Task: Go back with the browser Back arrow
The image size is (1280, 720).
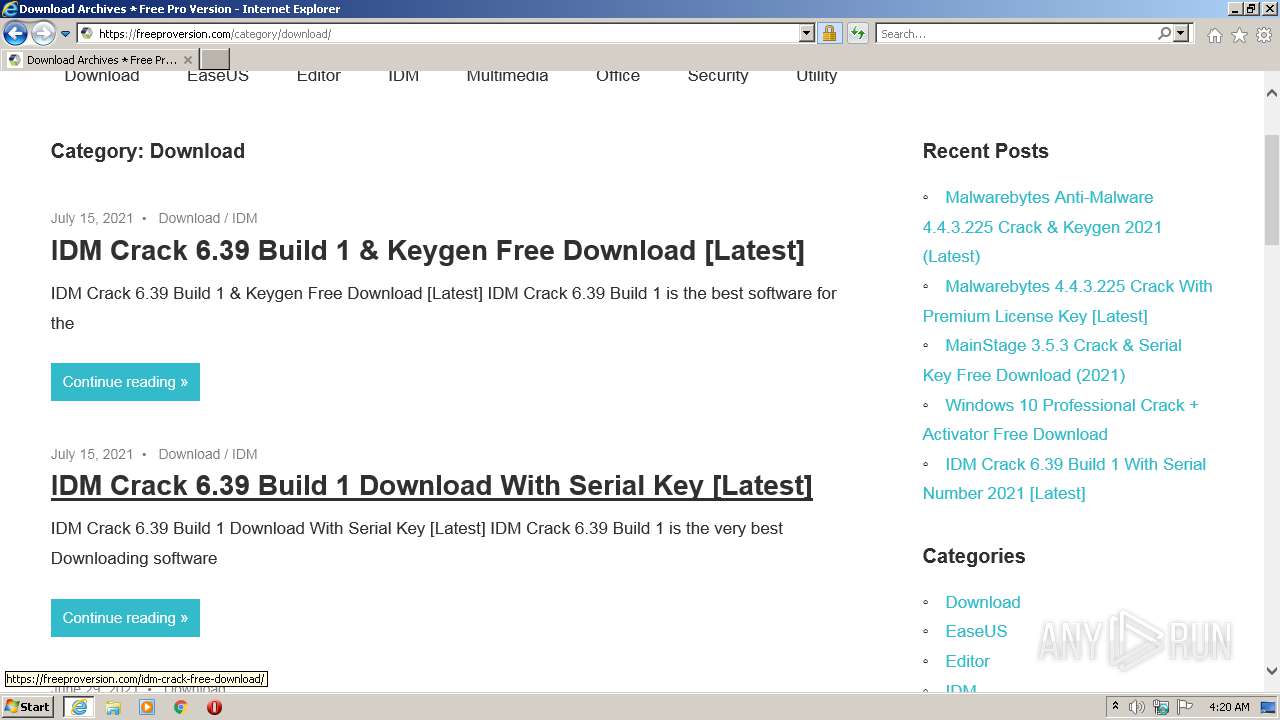Action: tap(15, 34)
